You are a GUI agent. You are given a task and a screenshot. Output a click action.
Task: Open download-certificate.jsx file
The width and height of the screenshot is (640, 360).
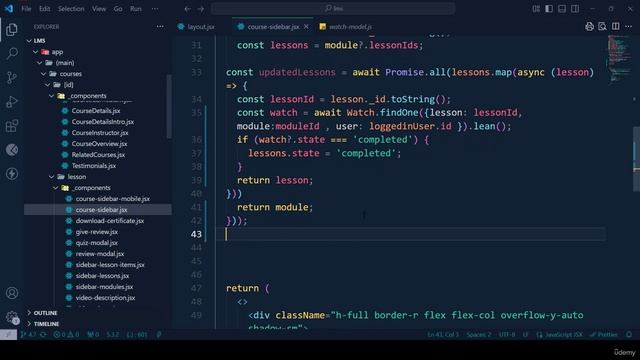pyautogui.click(x=109, y=221)
